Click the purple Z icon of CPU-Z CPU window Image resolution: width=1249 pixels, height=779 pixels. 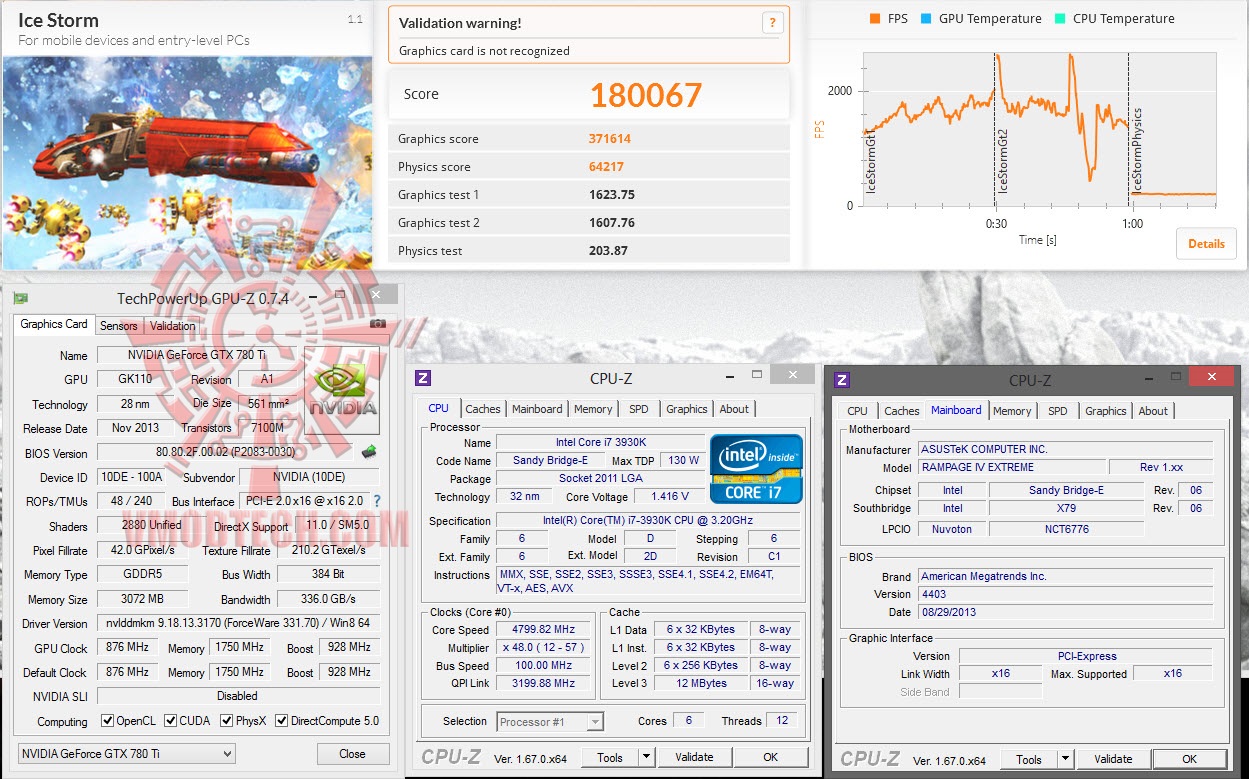tap(423, 378)
